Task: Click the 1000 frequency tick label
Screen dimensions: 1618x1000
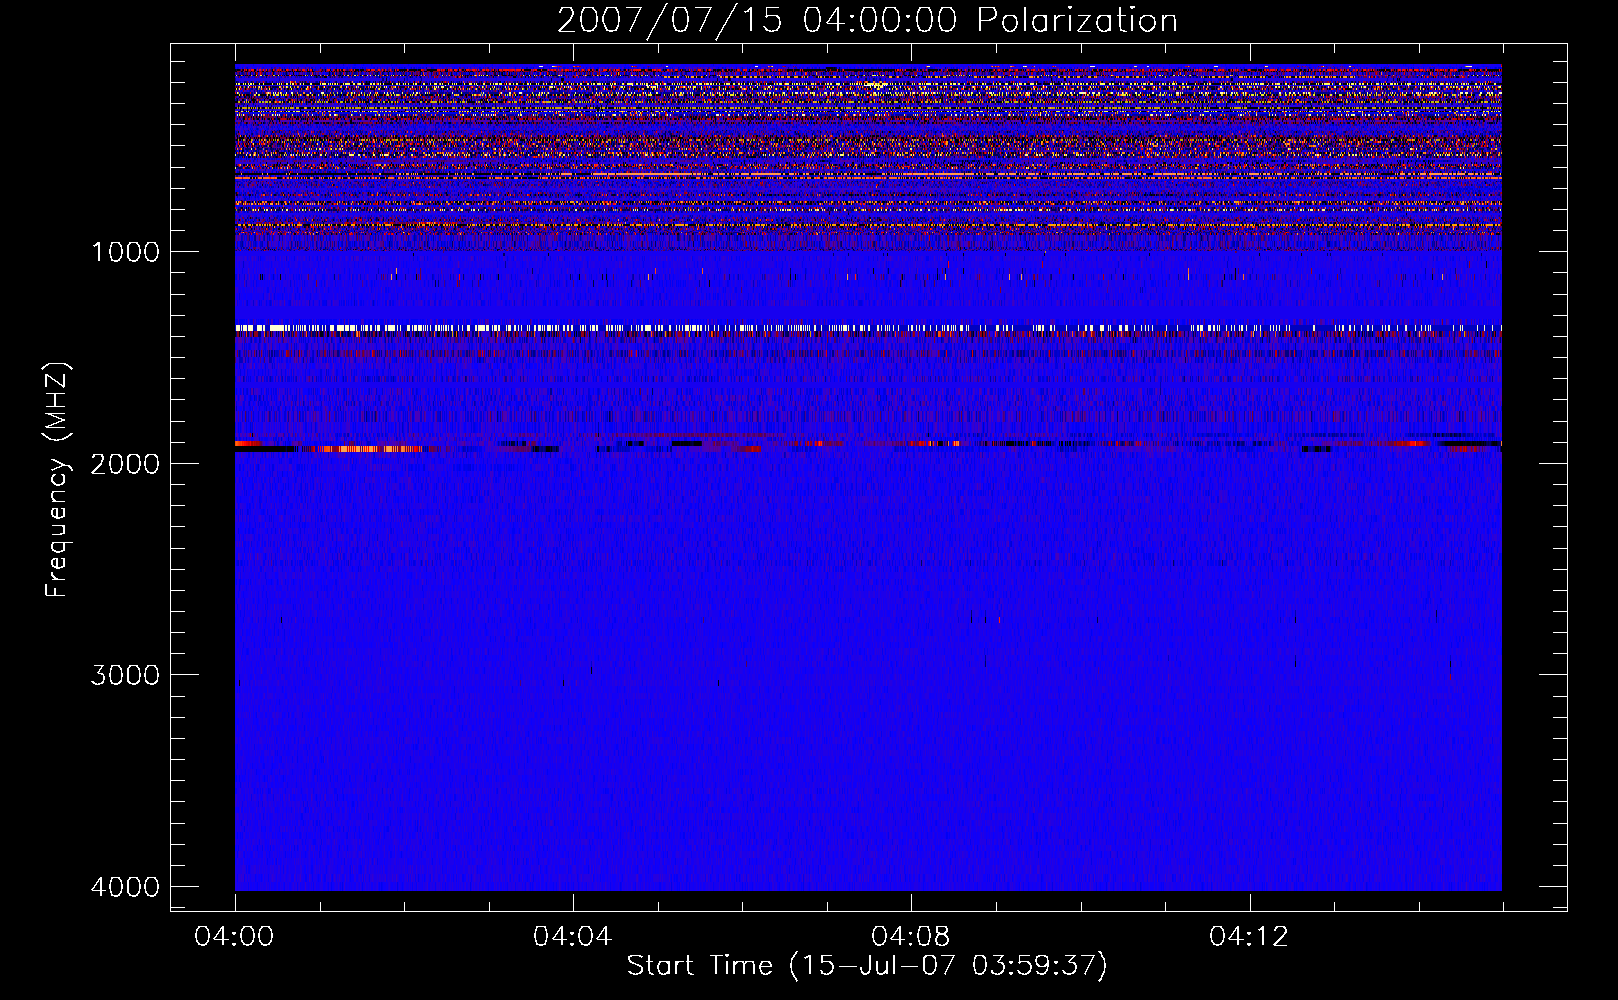Action: click(125, 252)
